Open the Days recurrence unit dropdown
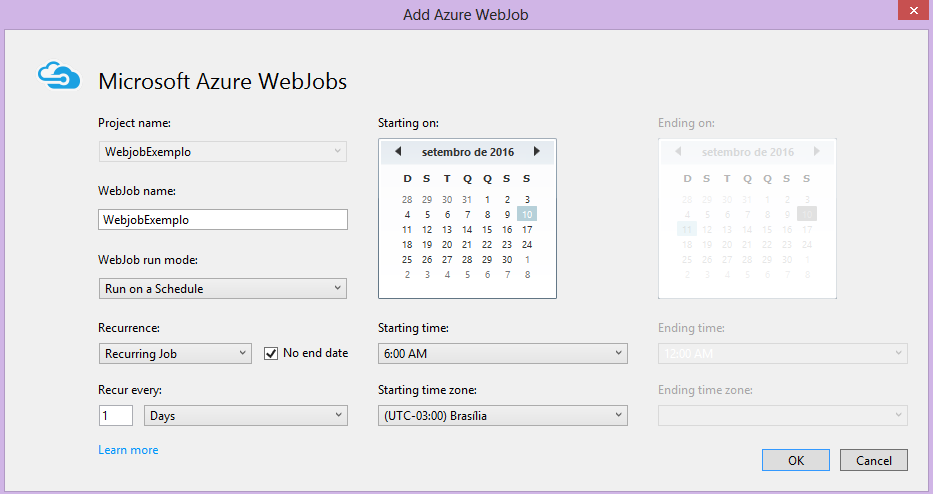 [246, 415]
